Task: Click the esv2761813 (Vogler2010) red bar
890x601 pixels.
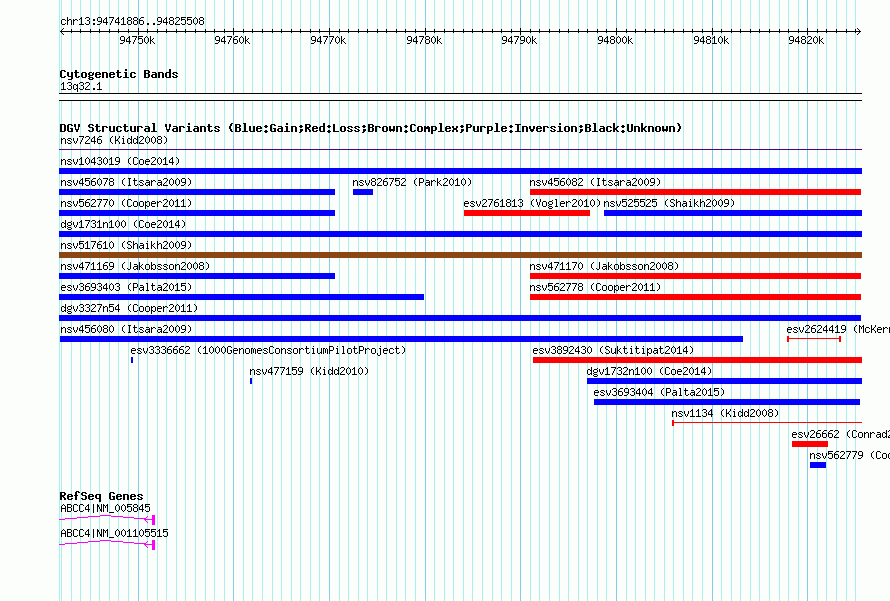Action: coord(527,213)
